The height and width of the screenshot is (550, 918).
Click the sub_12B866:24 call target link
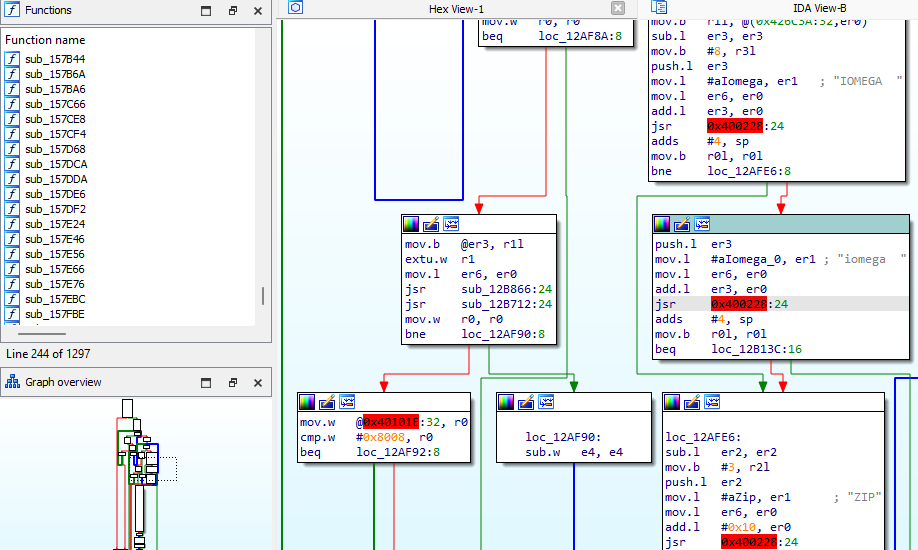[x=506, y=289]
